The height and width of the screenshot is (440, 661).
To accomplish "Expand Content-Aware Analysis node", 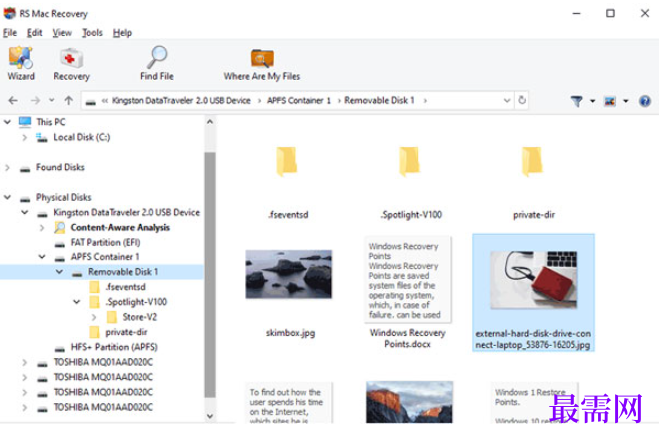I will (x=42, y=228).
